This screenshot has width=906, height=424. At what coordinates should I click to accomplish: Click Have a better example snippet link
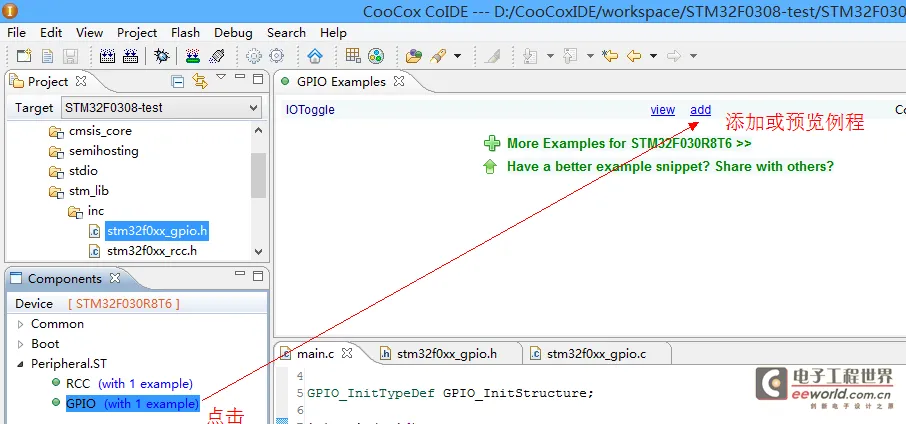click(670, 166)
